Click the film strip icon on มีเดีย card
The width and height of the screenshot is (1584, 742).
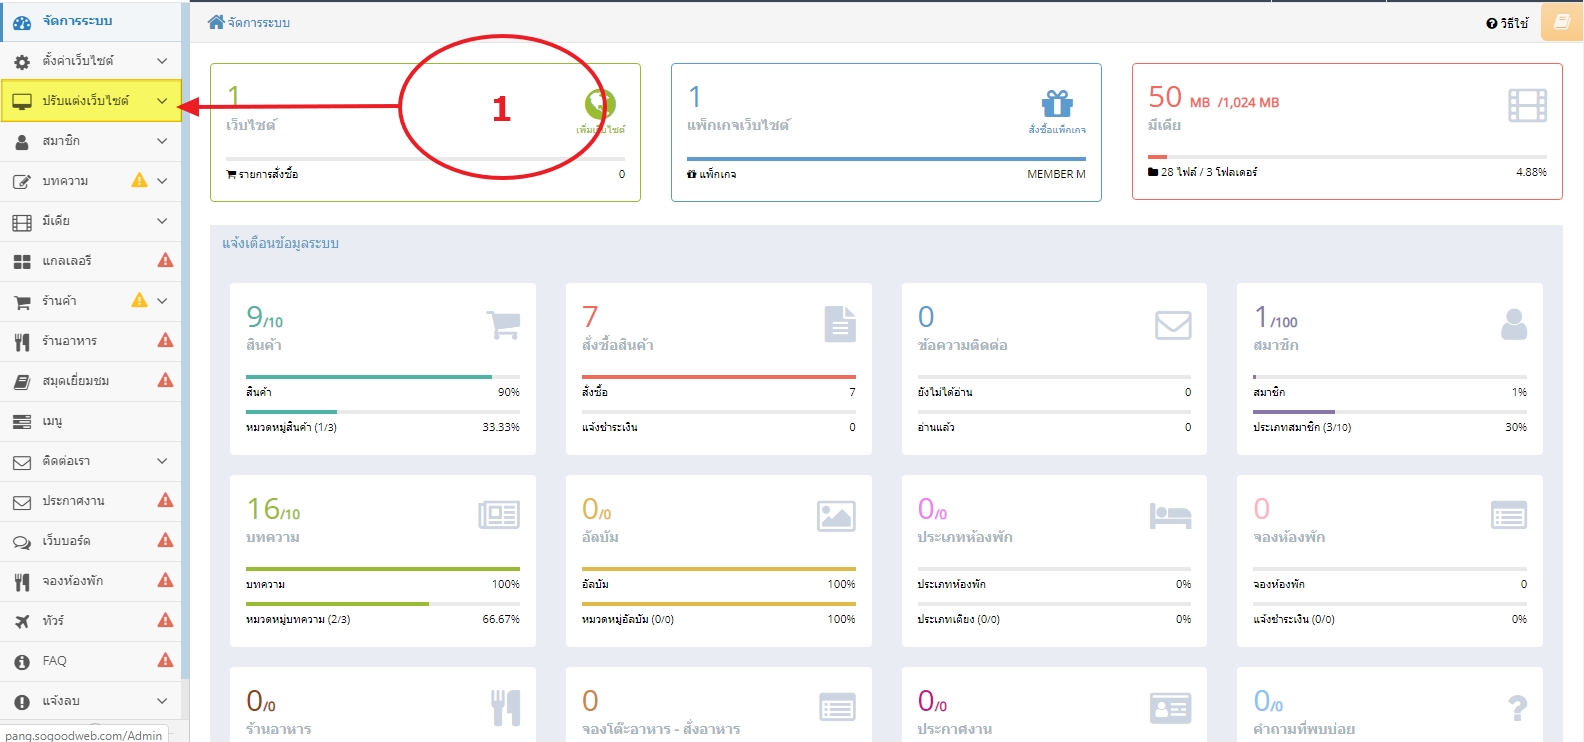pos(1527,105)
